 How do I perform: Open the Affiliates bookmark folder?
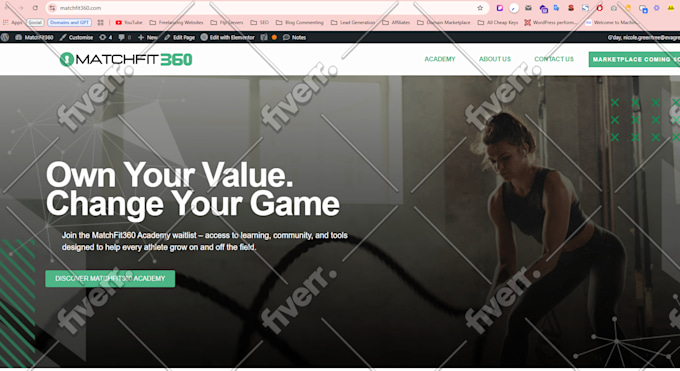pos(396,22)
